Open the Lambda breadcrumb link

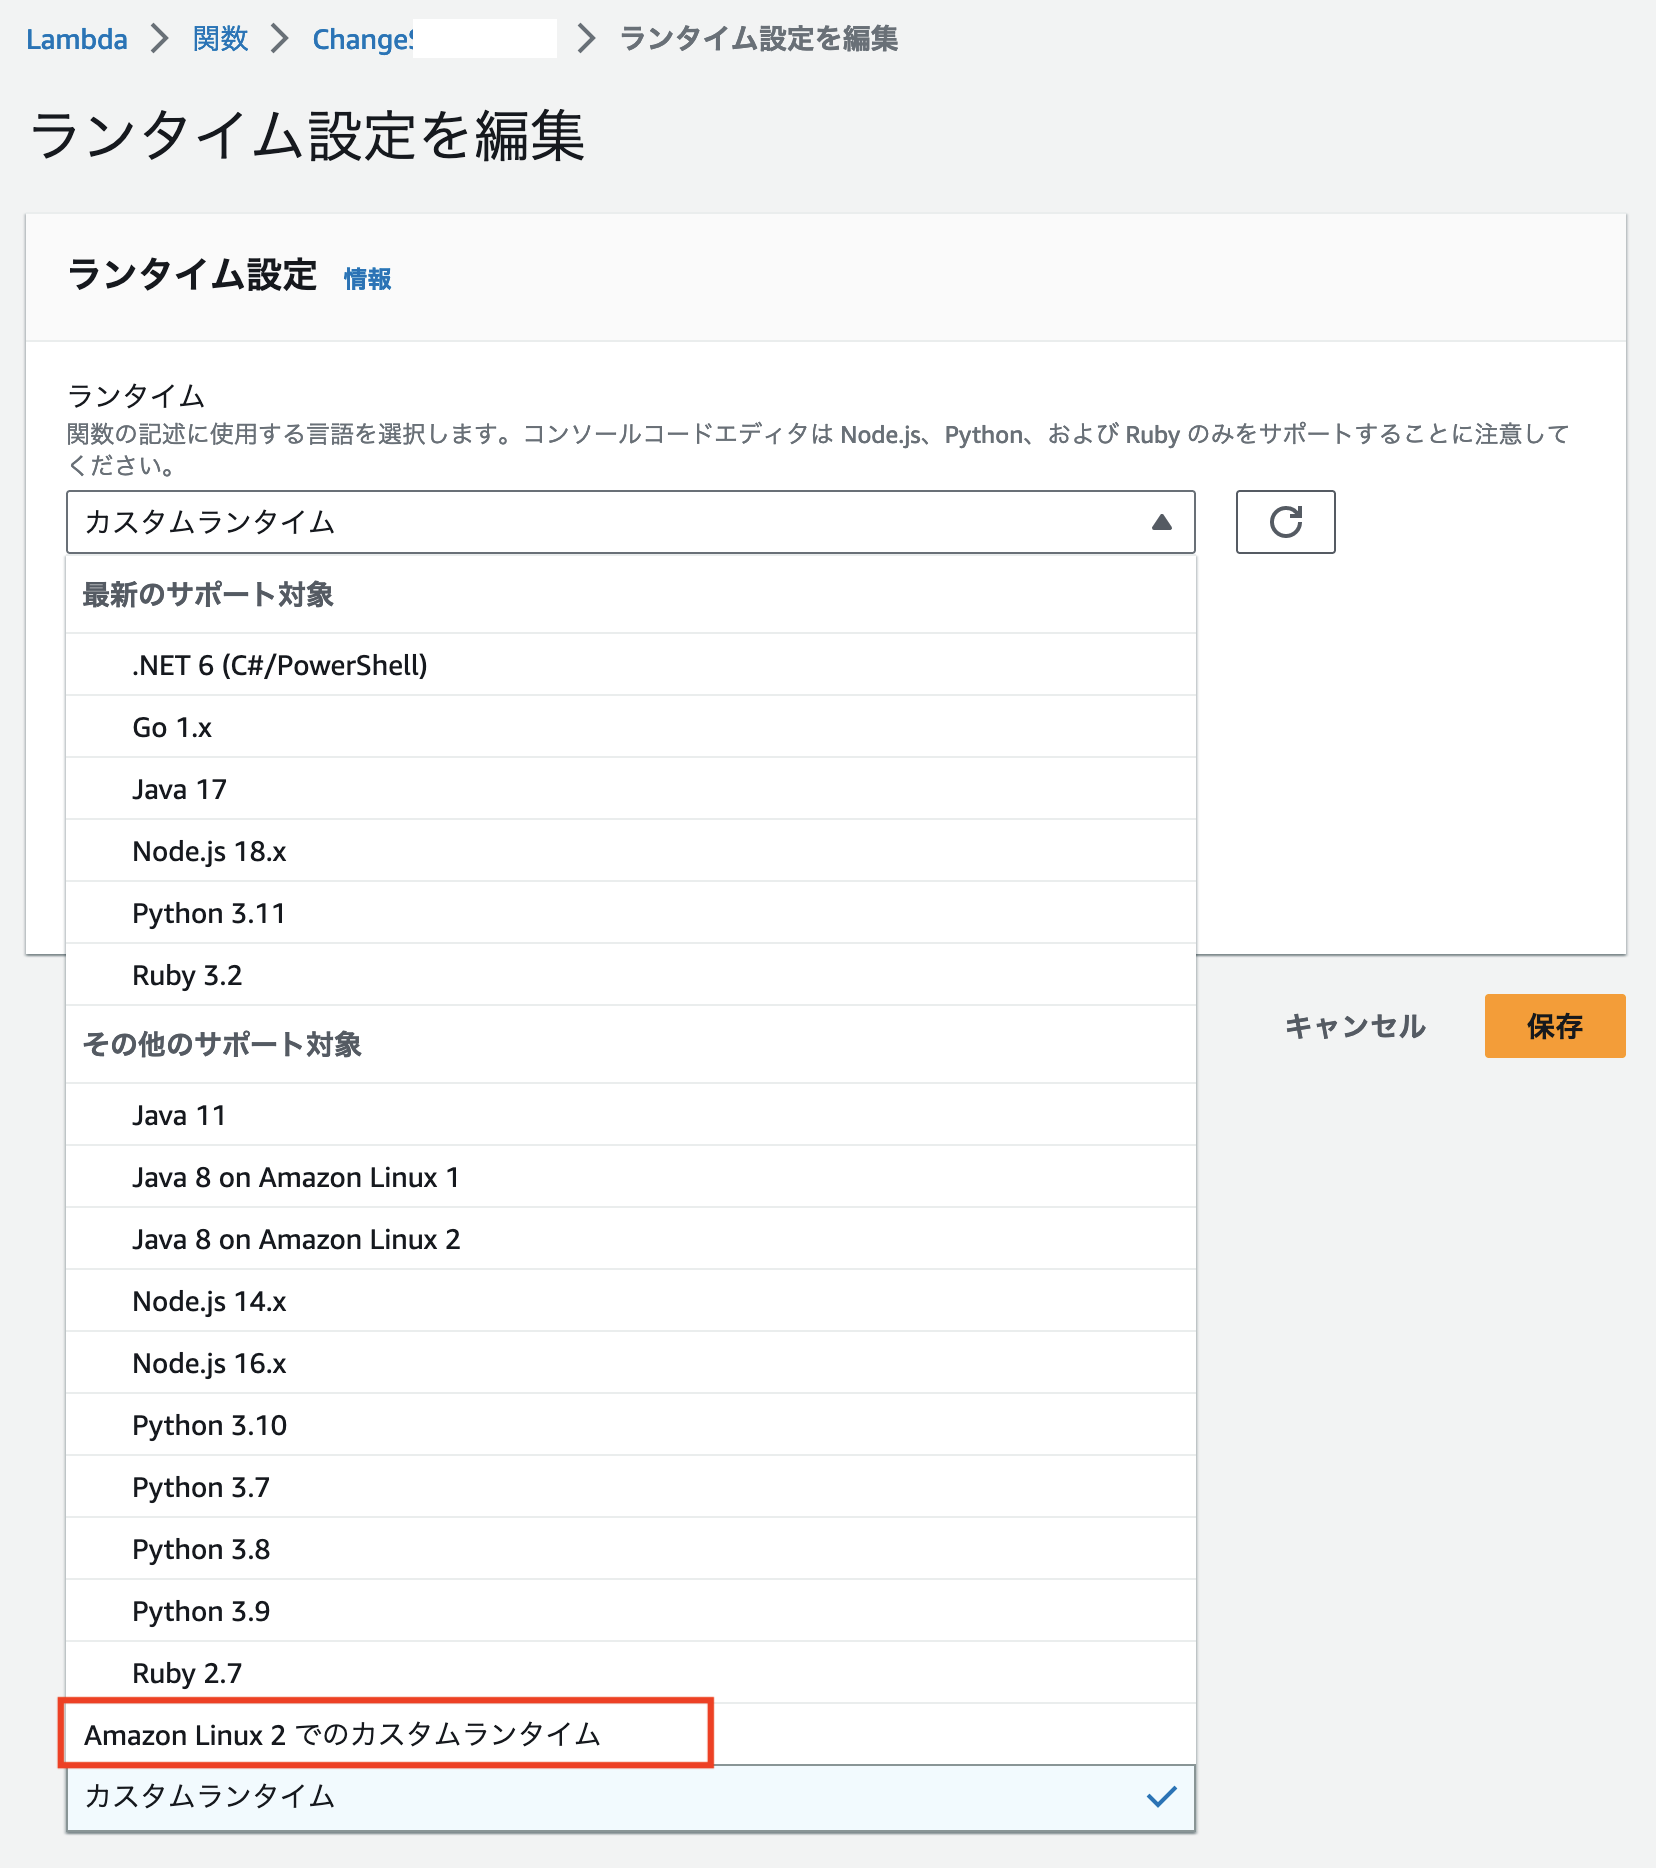[x=76, y=39]
